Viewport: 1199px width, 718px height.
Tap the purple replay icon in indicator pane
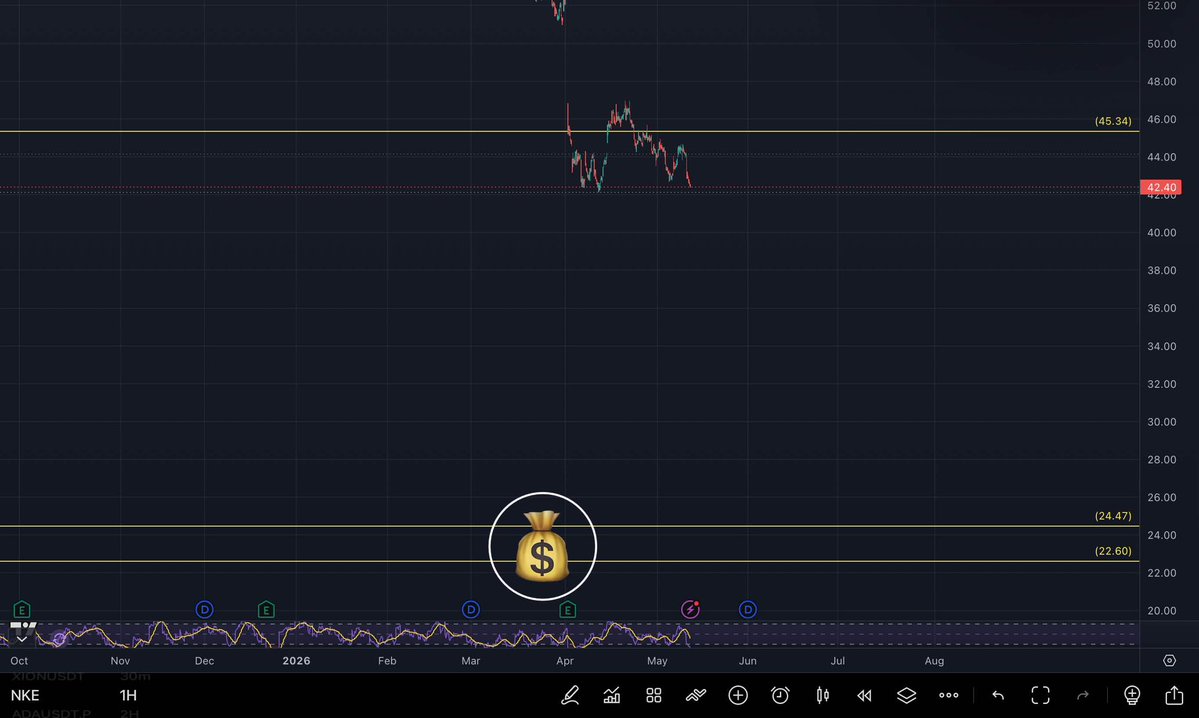pos(60,638)
